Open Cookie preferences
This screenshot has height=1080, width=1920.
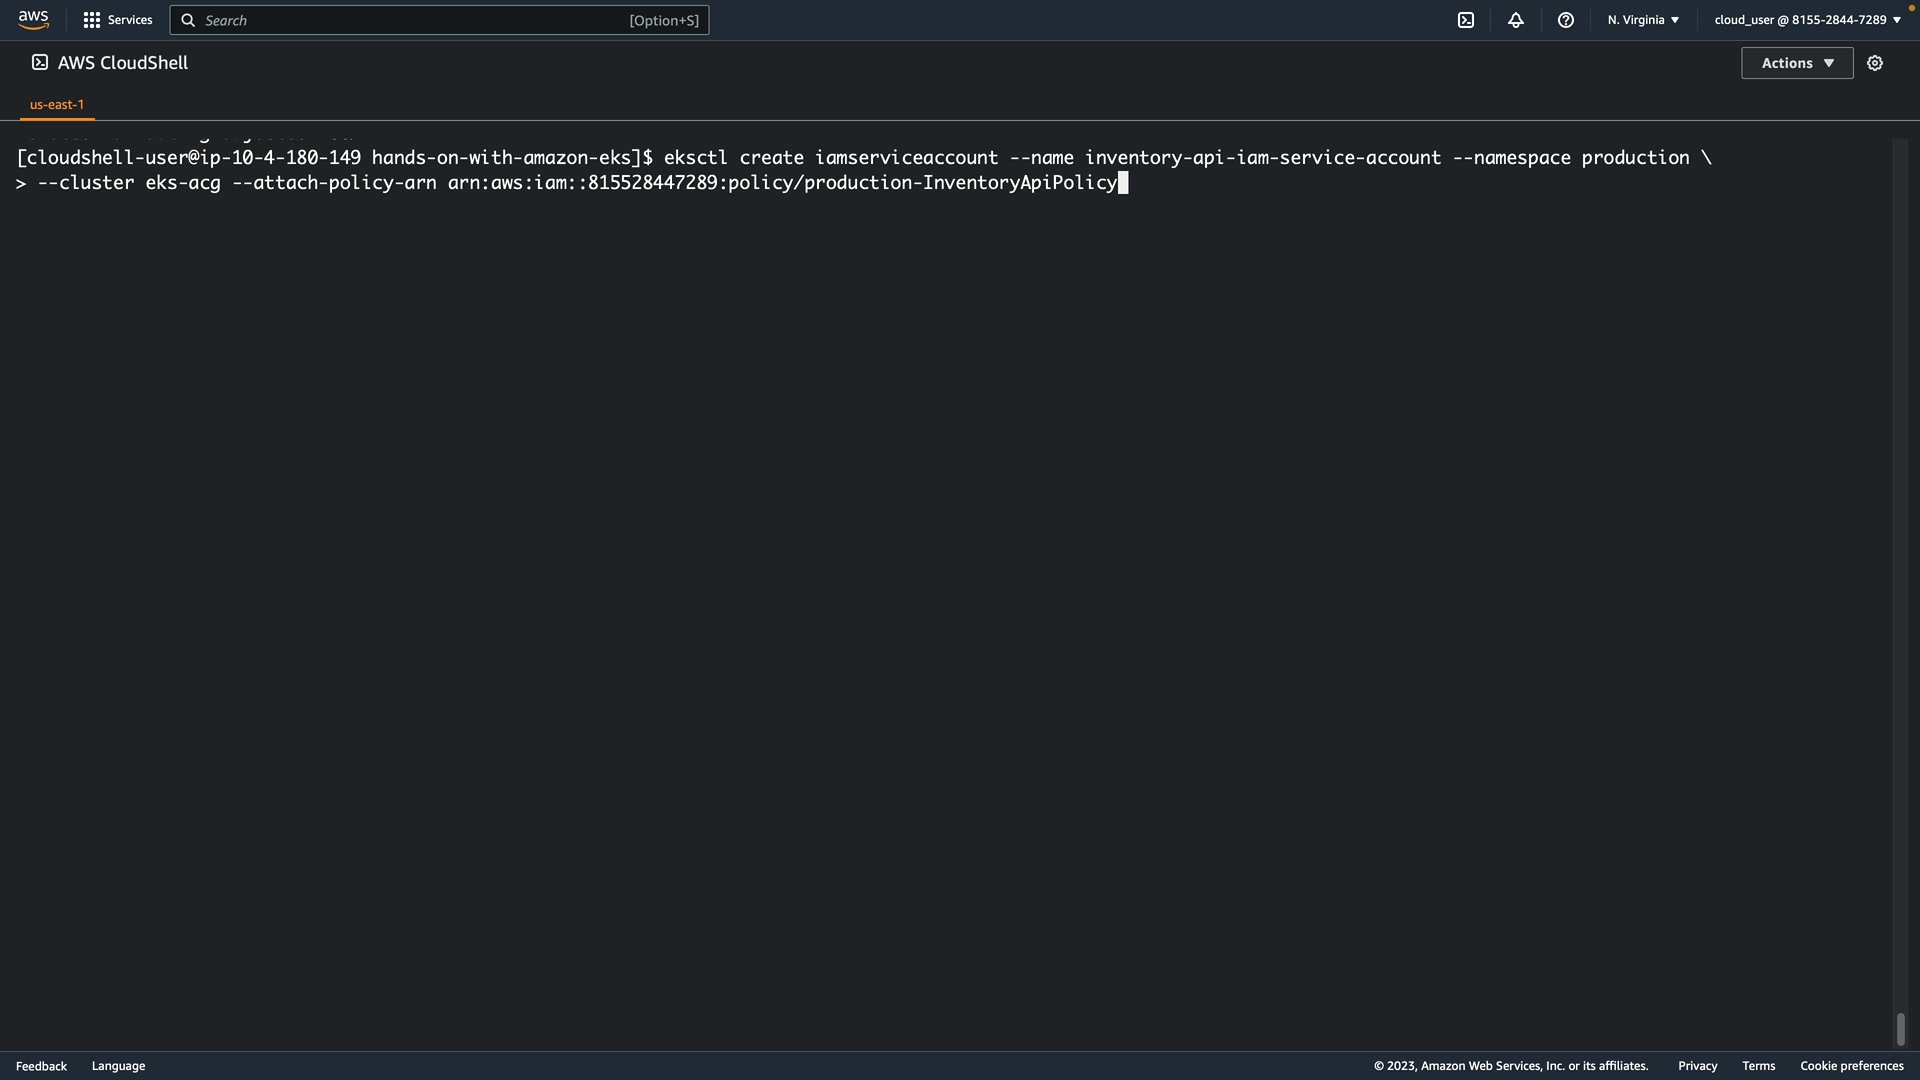coord(1851,1066)
